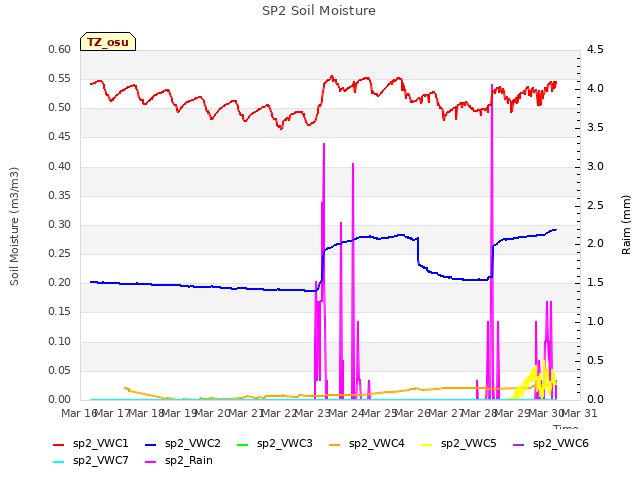The image size is (640, 480).
Task: Click the blue sp2_VWC2 legend swatch
Action: point(151,444)
